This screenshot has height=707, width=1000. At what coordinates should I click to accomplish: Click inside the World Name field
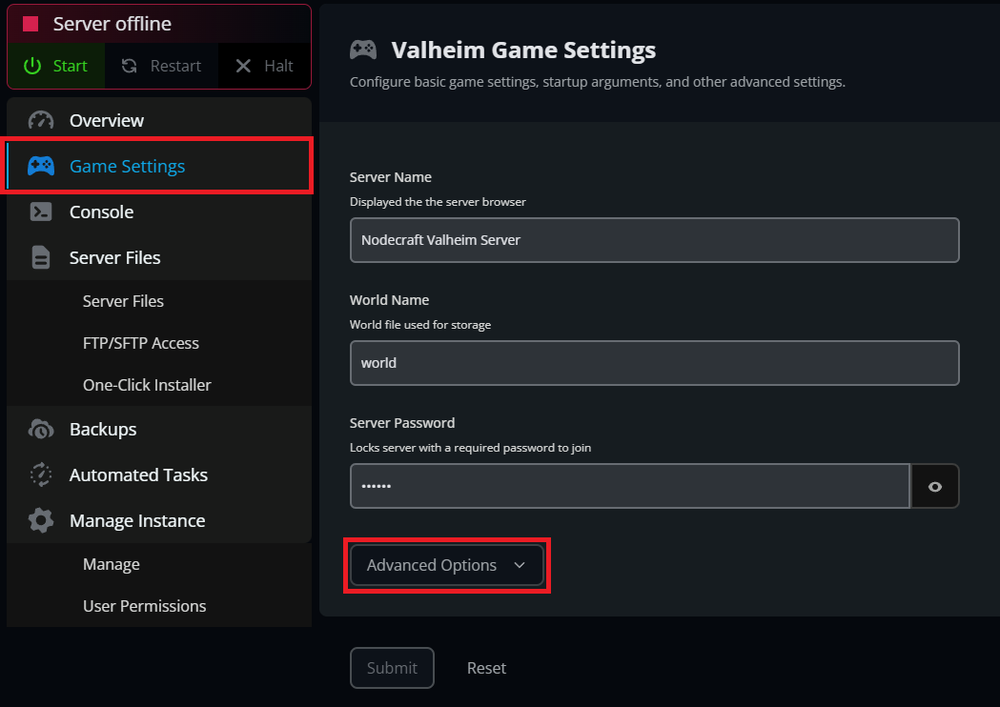(654, 363)
